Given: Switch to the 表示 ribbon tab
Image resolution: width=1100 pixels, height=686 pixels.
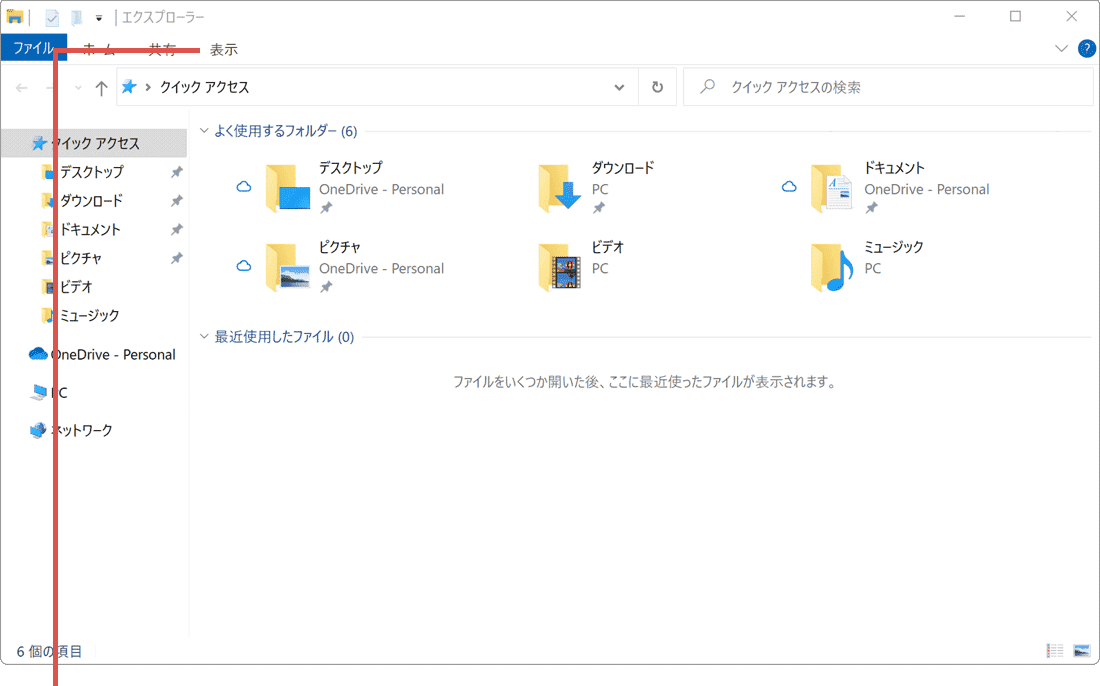Looking at the screenshot, I should tap(224, 48).
